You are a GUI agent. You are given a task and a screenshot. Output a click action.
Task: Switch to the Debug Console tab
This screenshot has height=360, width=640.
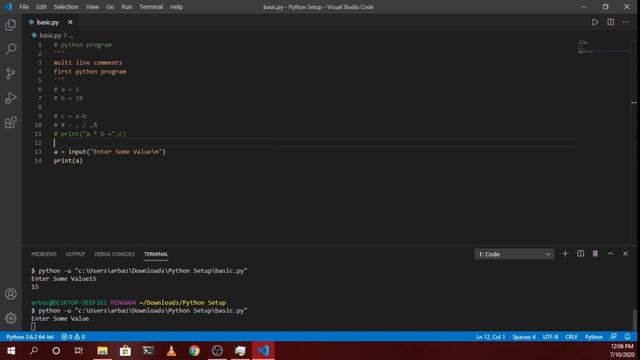click(x=114, y=254)
